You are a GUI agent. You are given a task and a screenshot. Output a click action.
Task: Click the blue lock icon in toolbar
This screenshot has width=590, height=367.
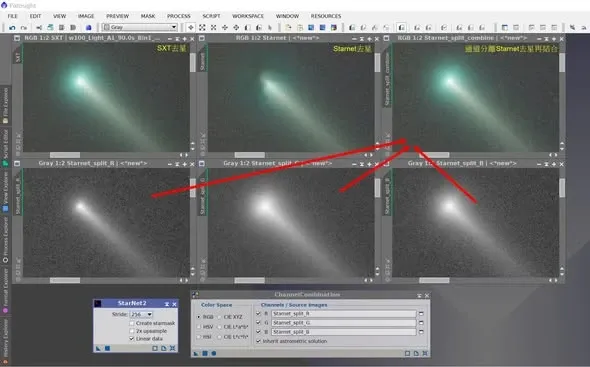click(x=88, y=27)
